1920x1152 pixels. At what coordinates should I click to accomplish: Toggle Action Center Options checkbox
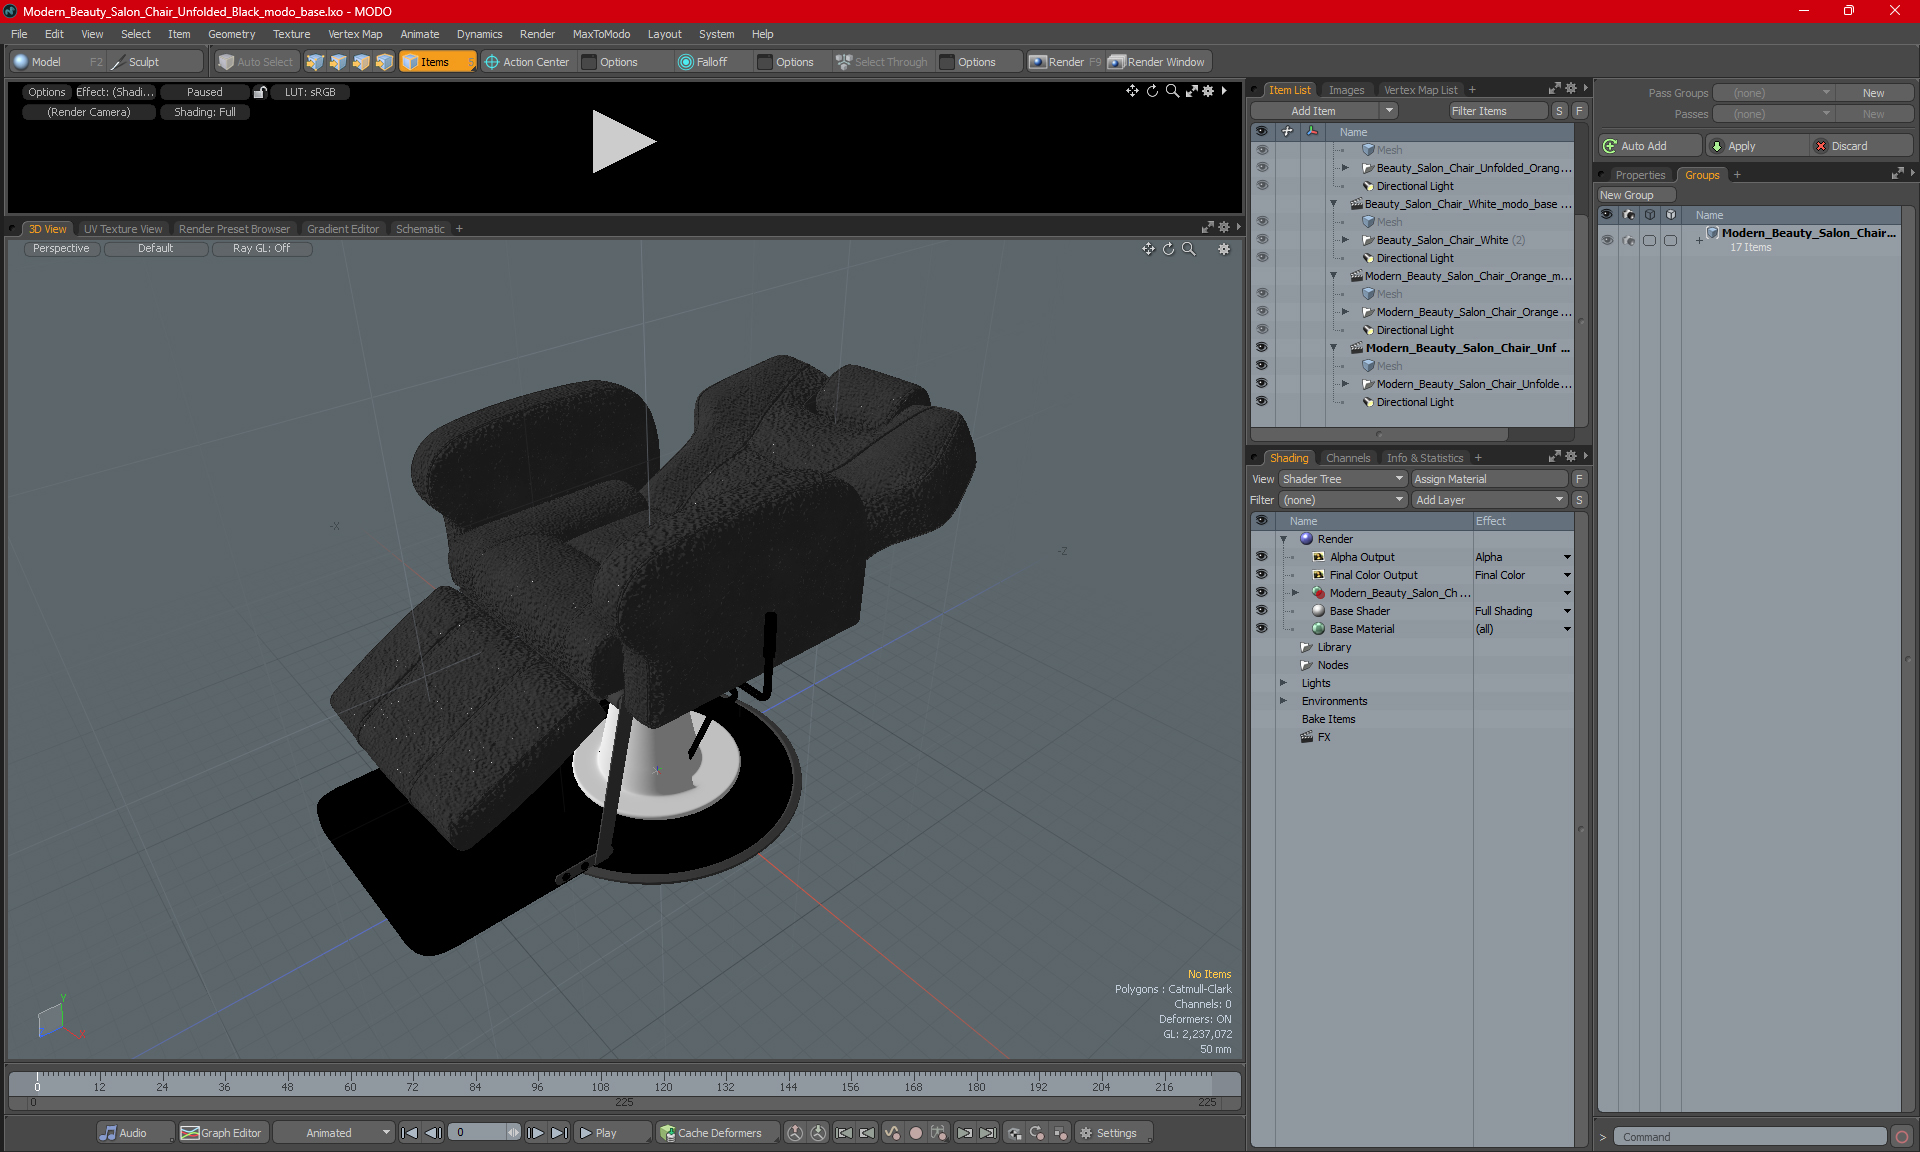click(589, 62)
